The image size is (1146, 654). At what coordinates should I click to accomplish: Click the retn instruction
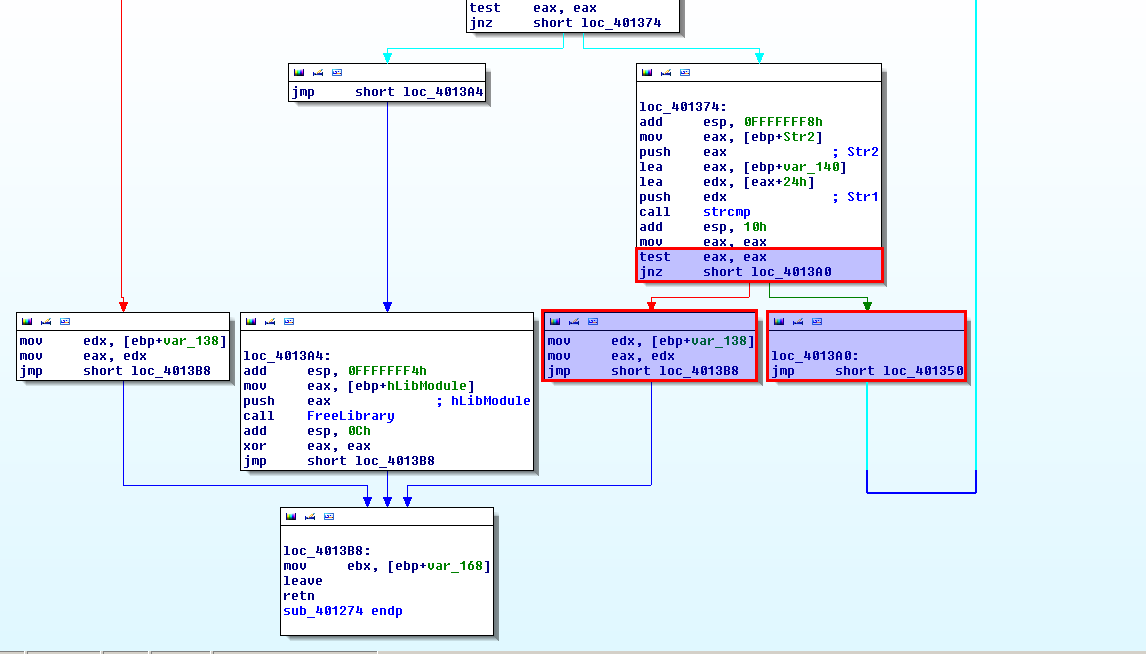click(298, 596)
